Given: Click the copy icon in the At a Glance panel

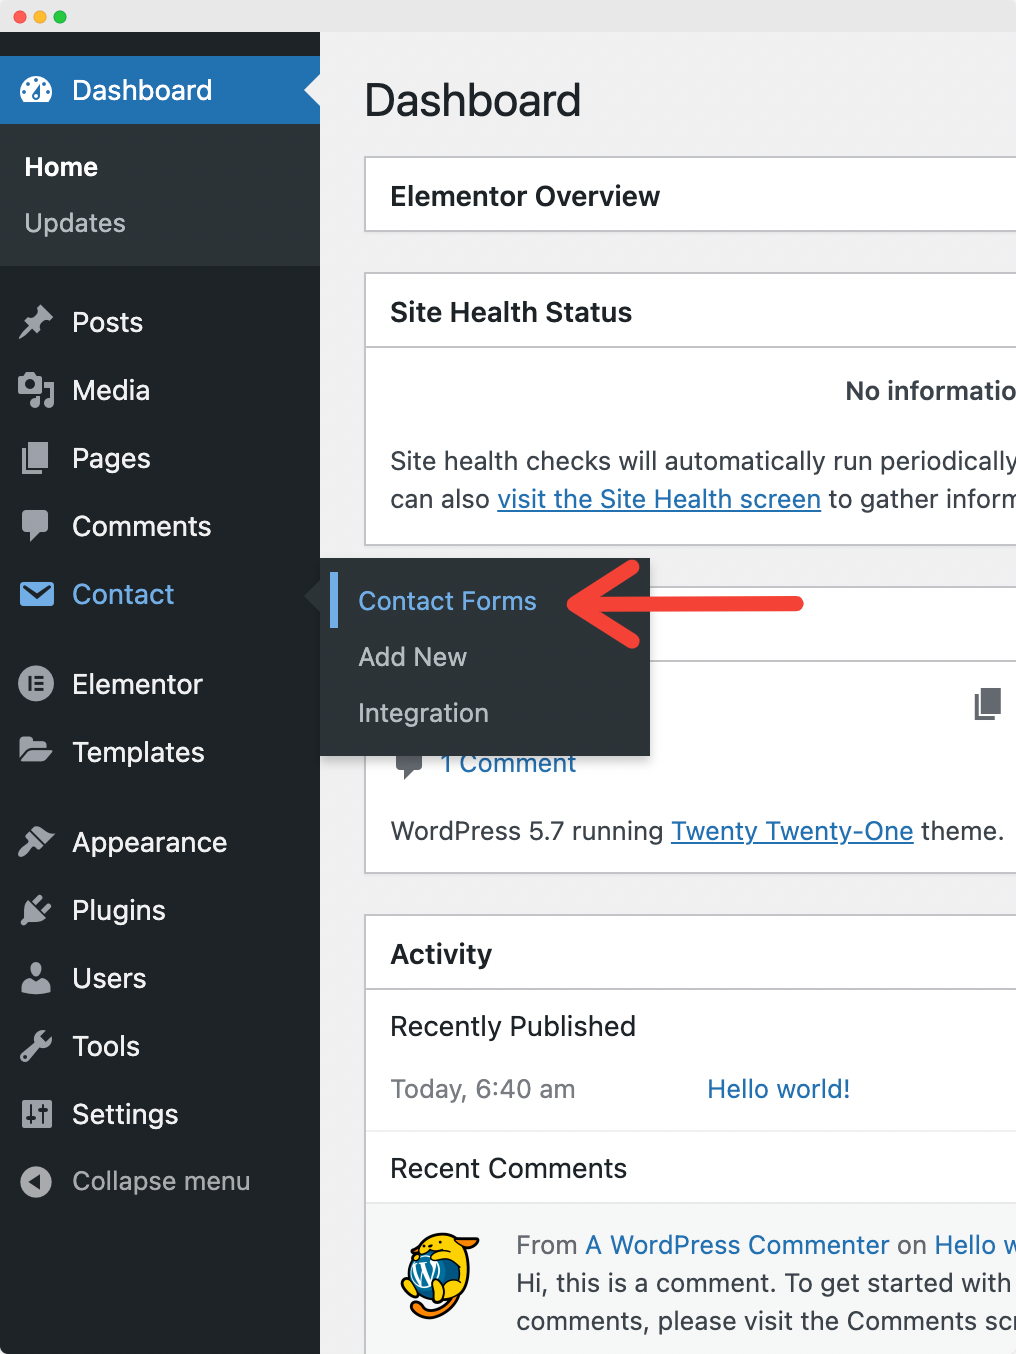Looking at the screenshot, I should [x=988, y=703].
